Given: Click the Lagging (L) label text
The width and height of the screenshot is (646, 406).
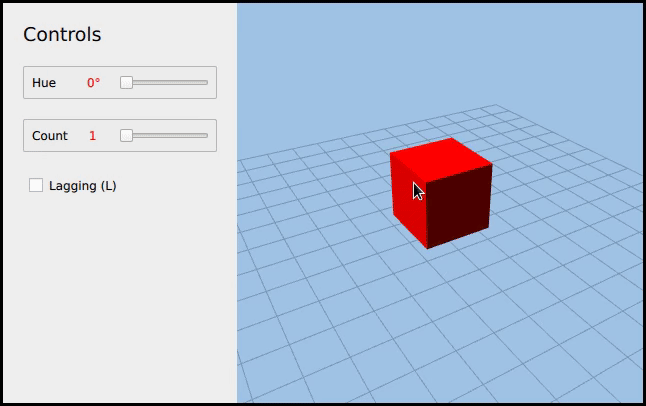Looking at the screenshot, I should click(x=82, y=186).
